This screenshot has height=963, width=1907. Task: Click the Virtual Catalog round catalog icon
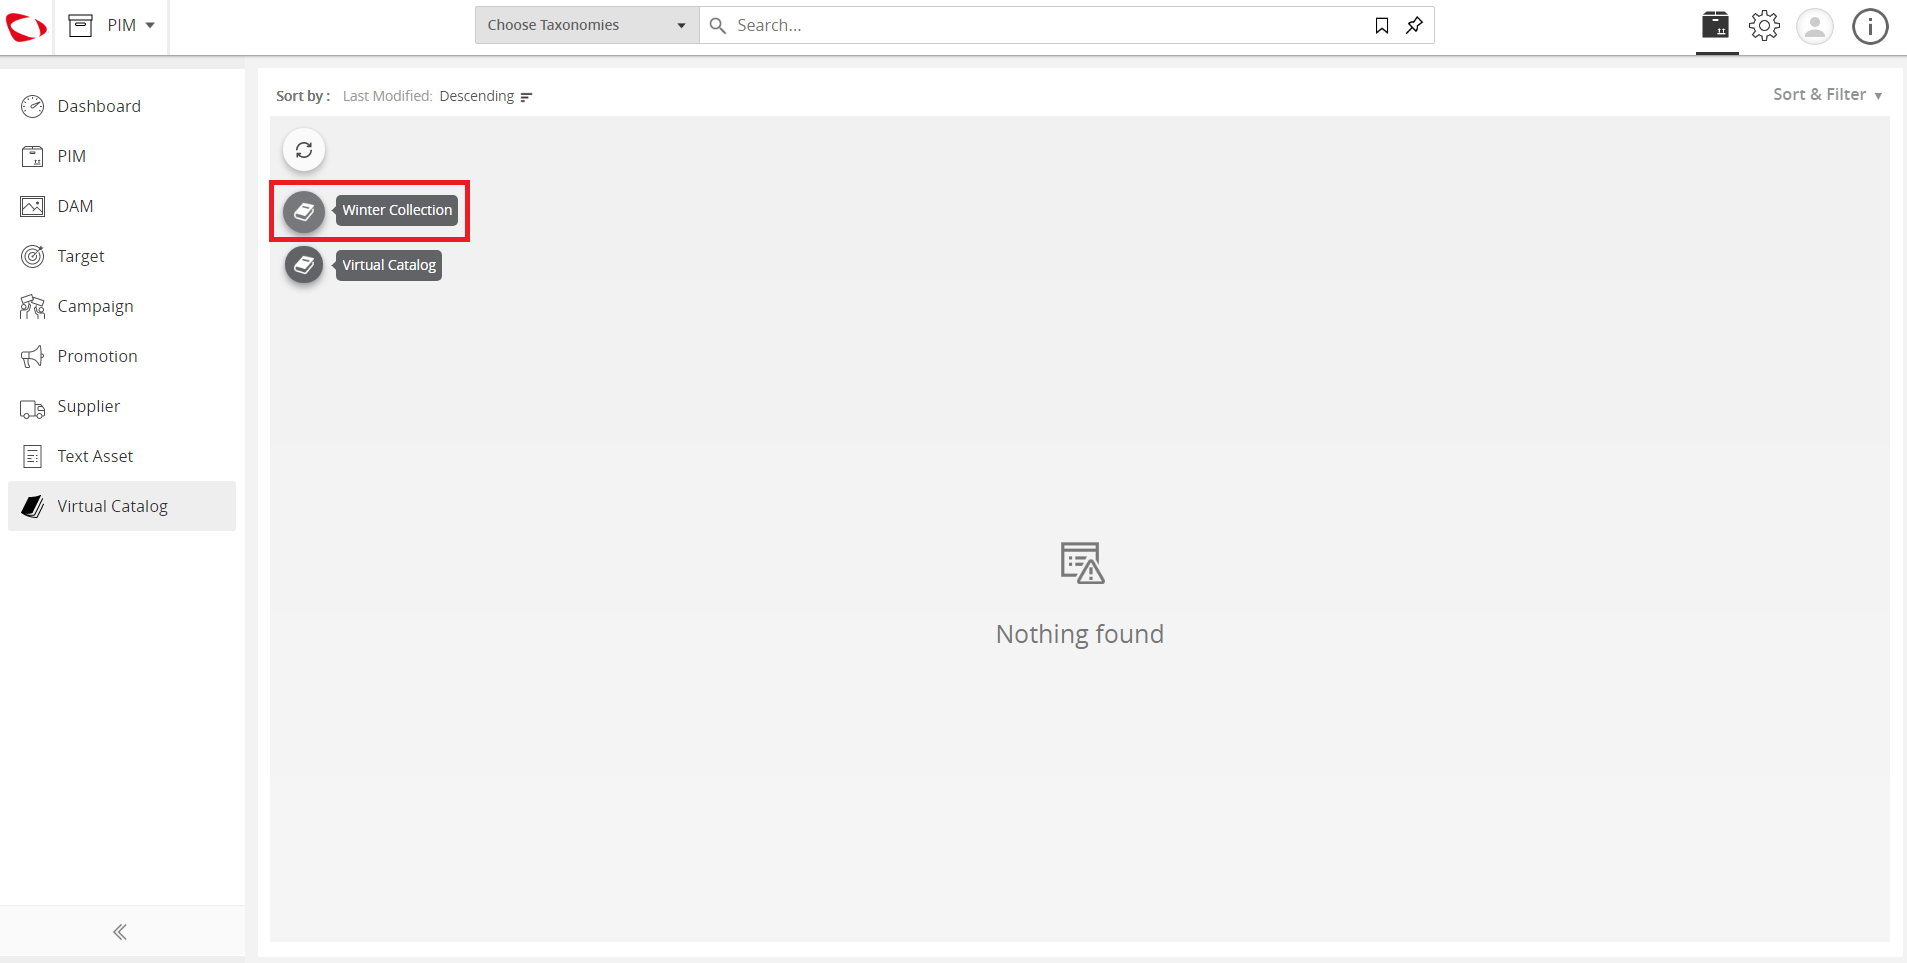coord(304,265)
